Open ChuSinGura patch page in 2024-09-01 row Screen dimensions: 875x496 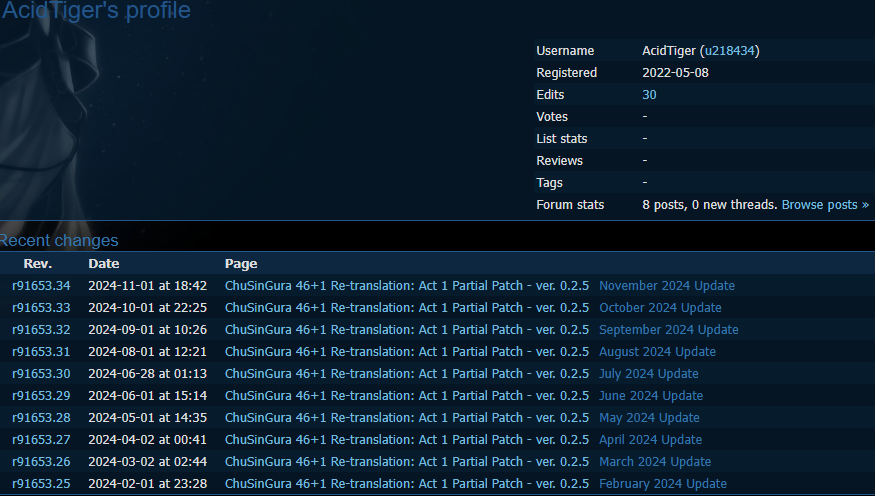pyautogui.click(x=407, y=330)
